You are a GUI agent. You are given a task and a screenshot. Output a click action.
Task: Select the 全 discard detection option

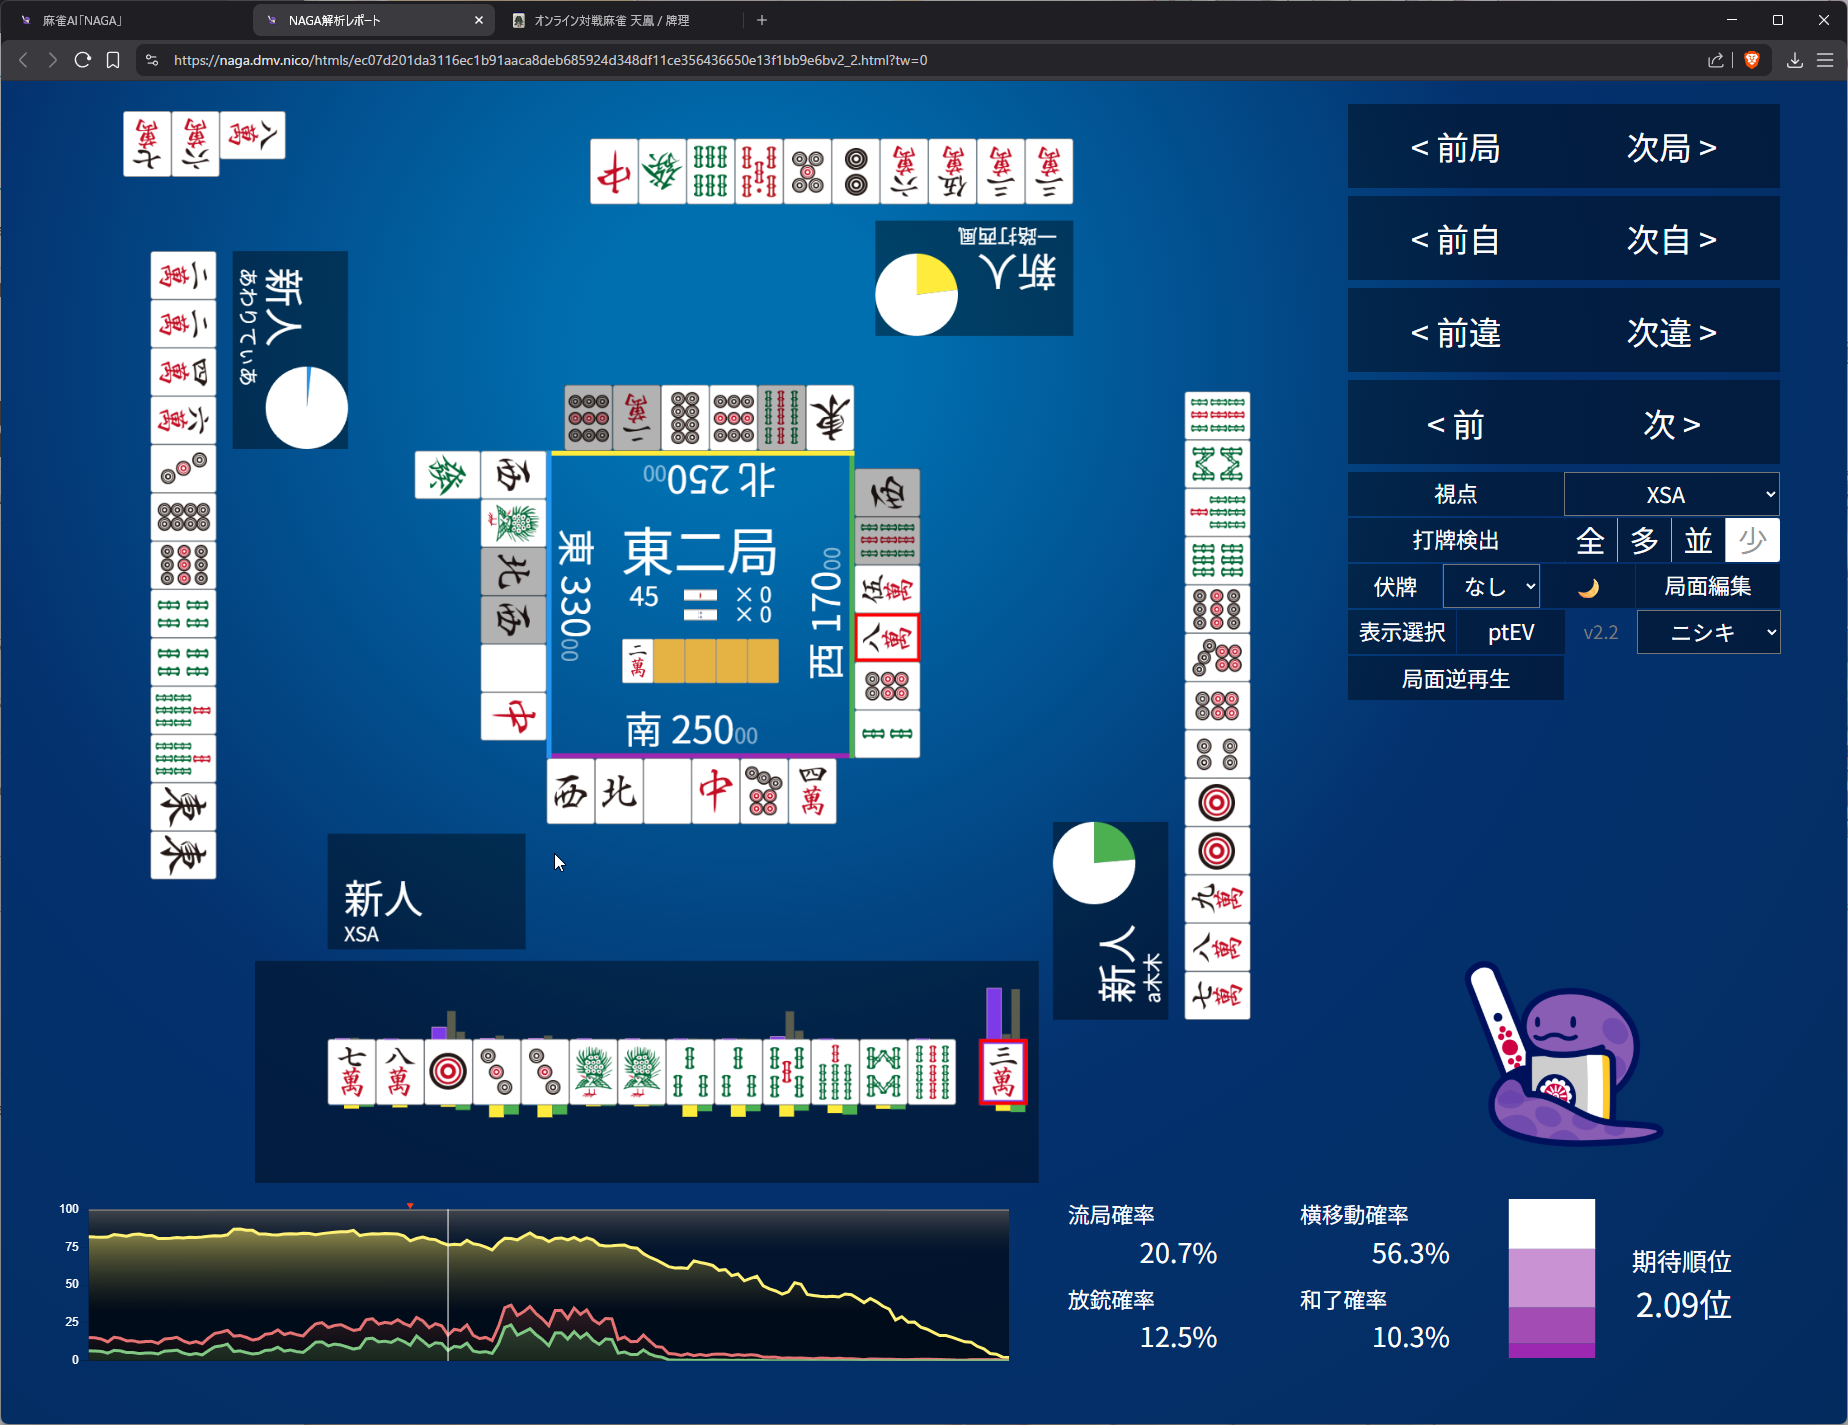pos(1590,541)
